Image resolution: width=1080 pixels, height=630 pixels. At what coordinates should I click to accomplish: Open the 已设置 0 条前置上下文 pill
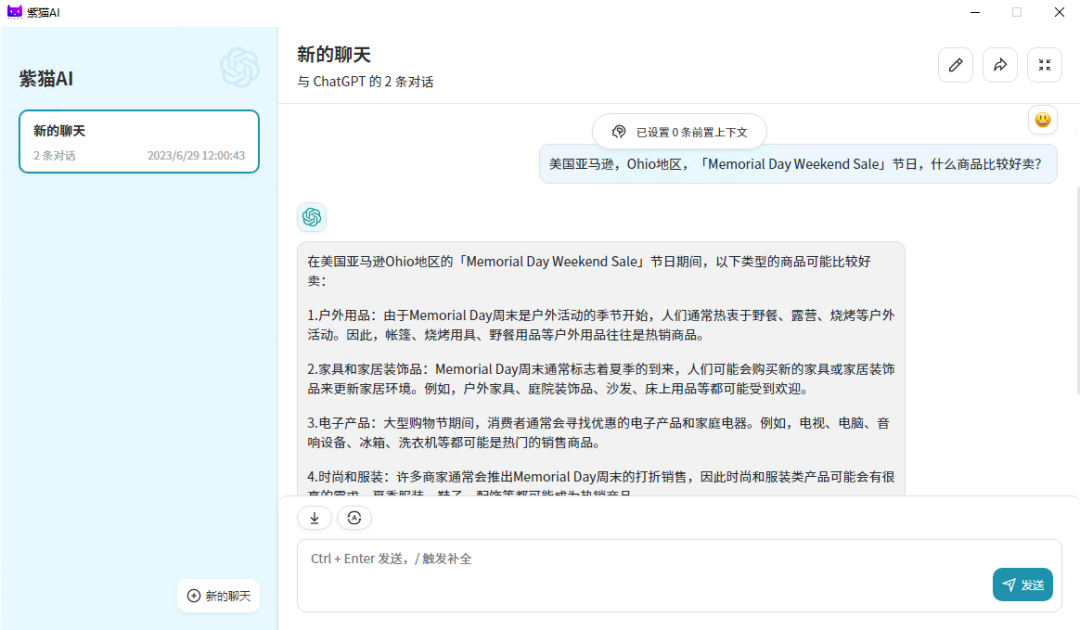(679, 131)
